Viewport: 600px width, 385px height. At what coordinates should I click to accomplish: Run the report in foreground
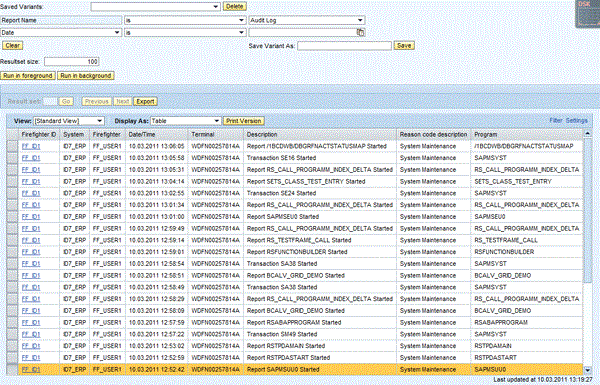pos(28,76)
